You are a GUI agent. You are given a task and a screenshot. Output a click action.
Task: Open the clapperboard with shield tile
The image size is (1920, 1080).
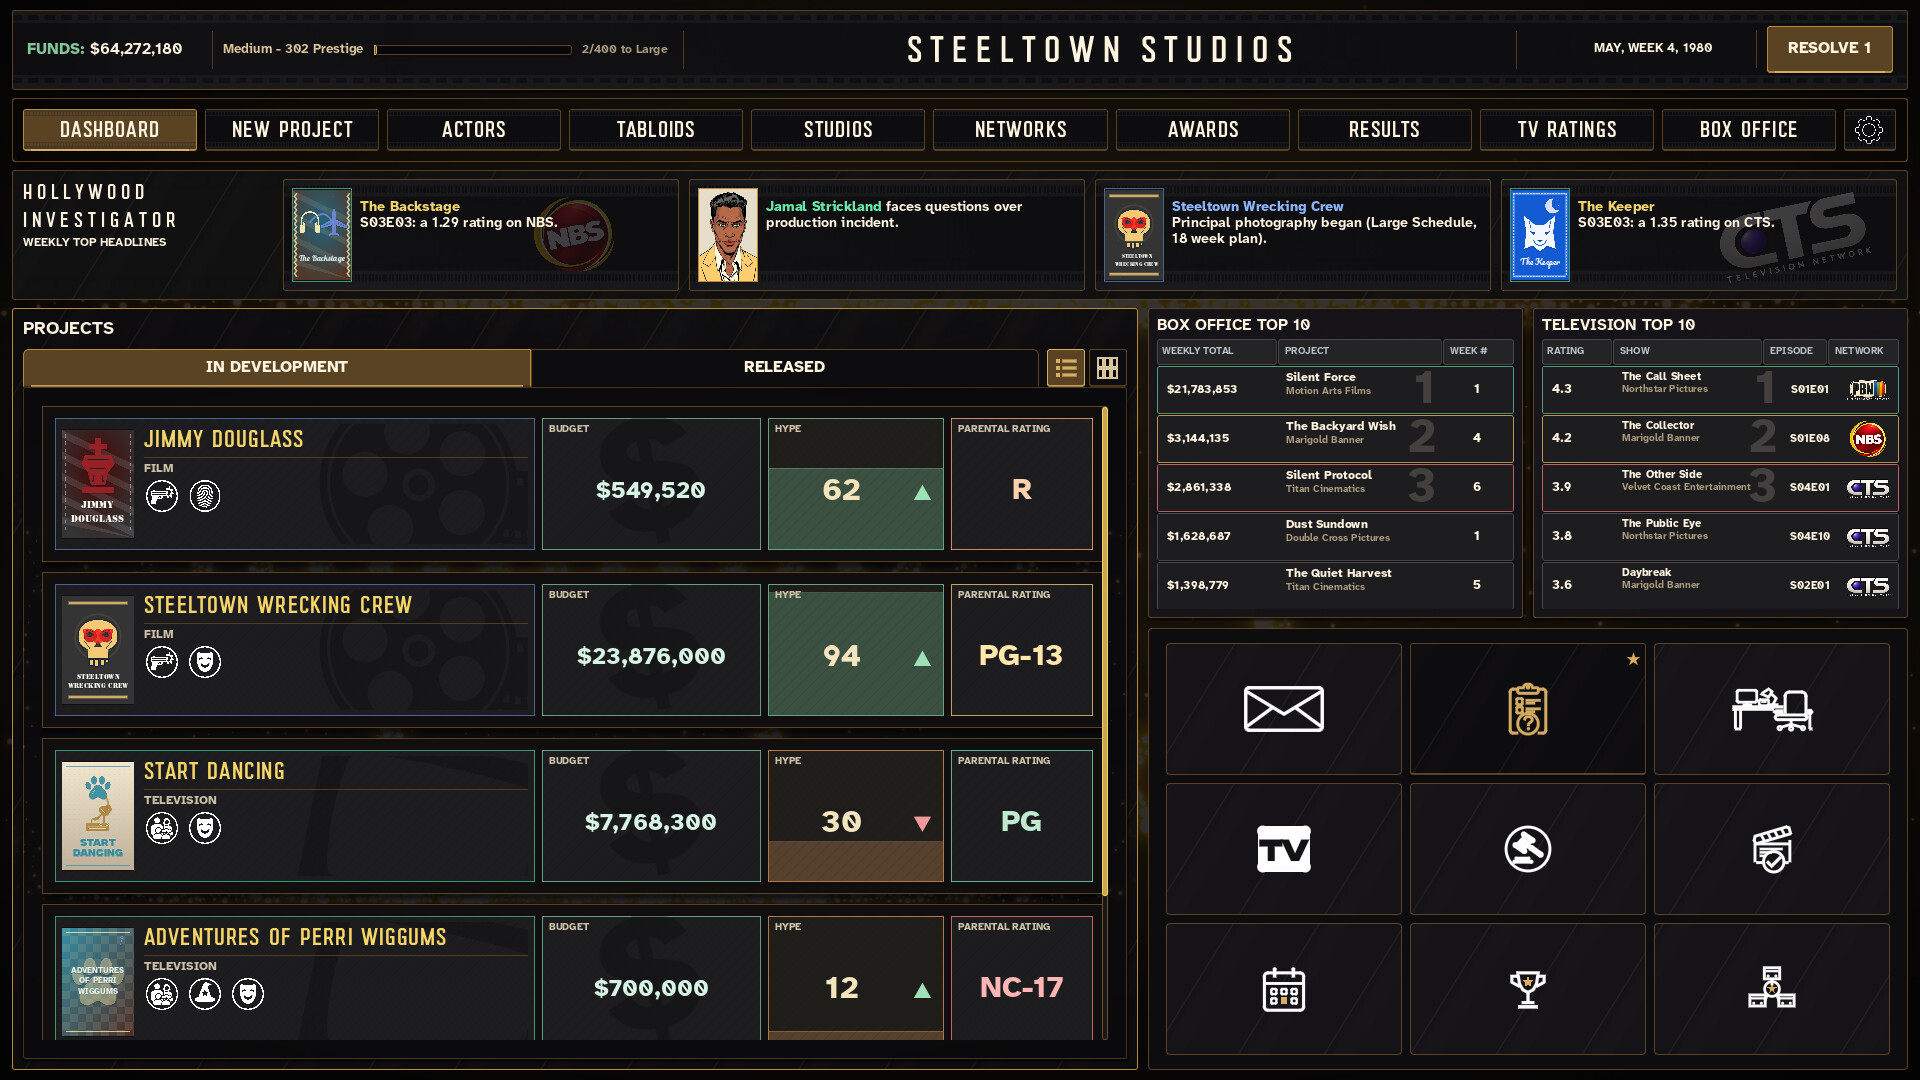(1771, 849)
